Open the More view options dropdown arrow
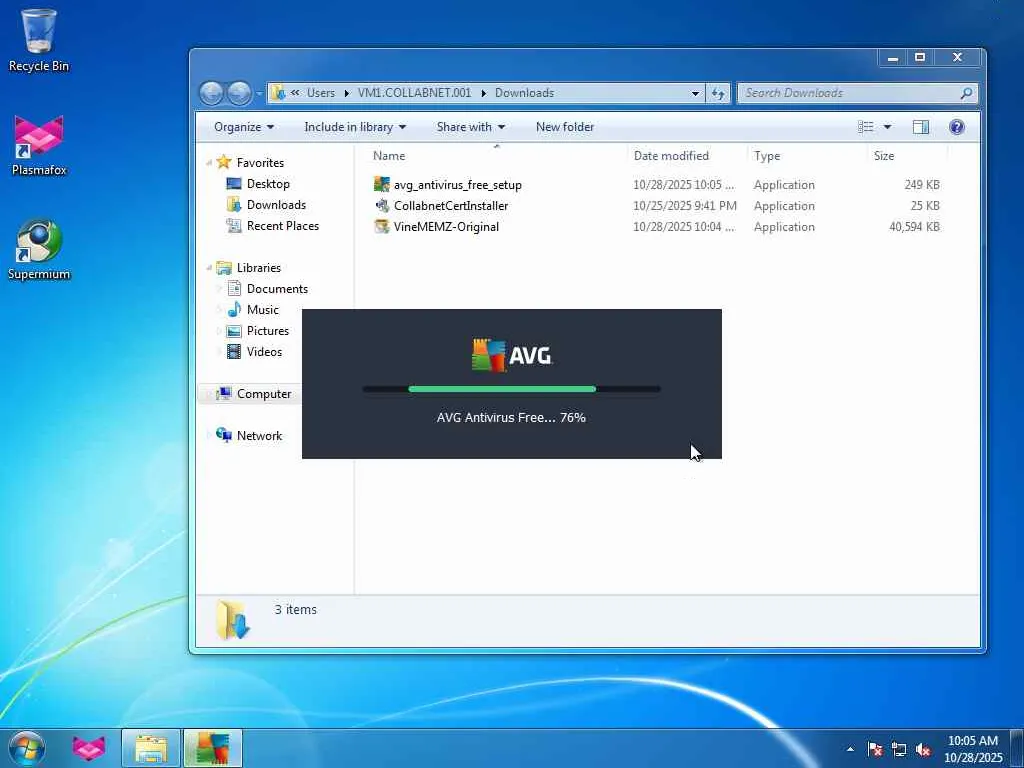The width and height of the screenshot is (1024, 768). [x=888, y=127]
